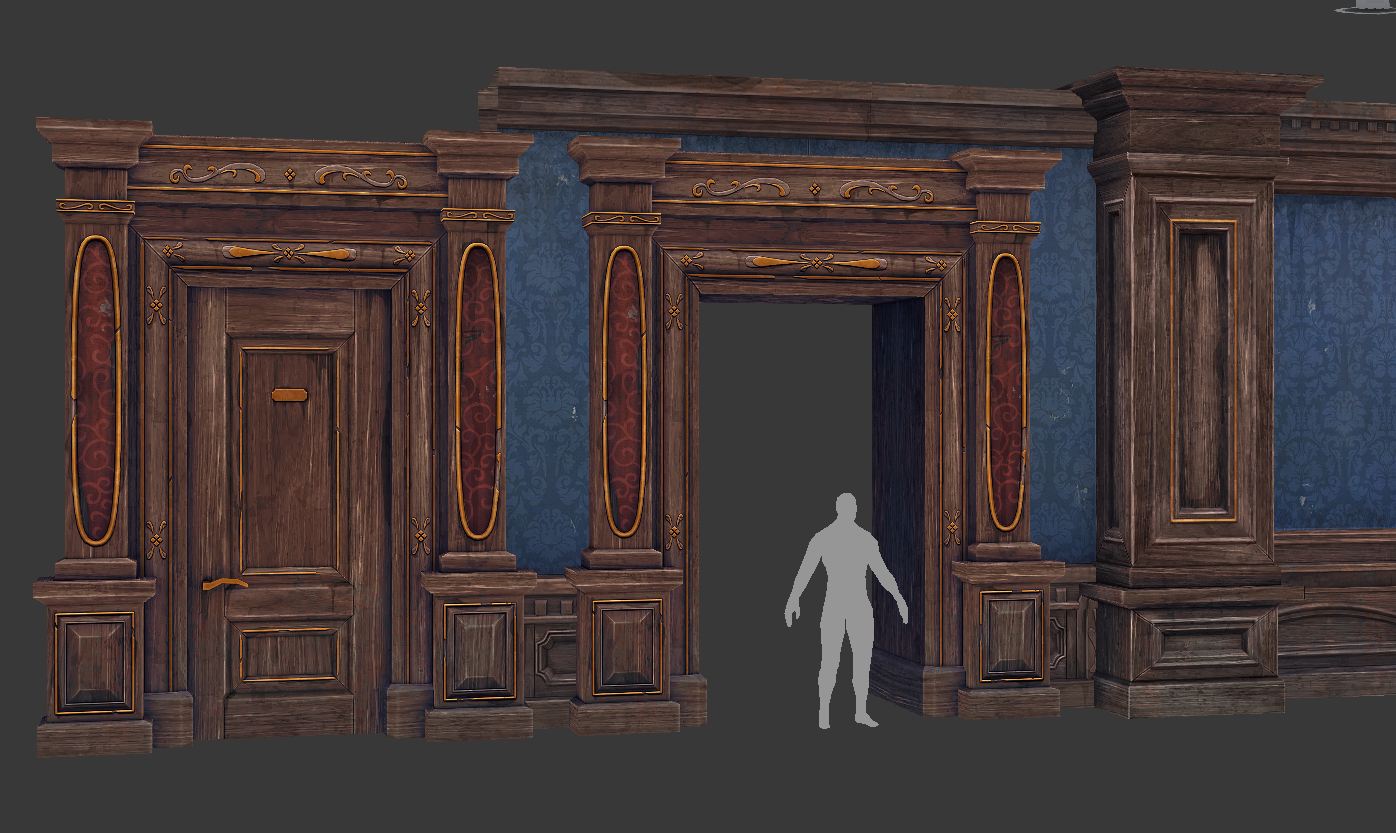
Task: Click the lower panel of the wooden door
Action: click(289, 654)
